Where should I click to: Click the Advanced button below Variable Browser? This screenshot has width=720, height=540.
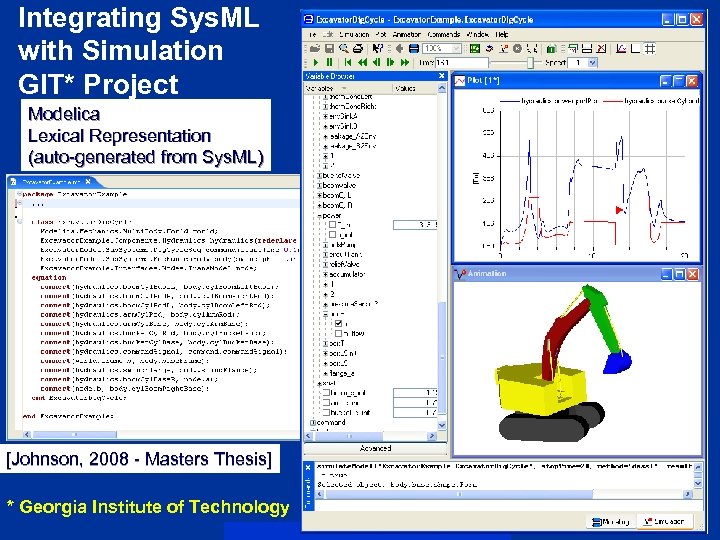375,448
